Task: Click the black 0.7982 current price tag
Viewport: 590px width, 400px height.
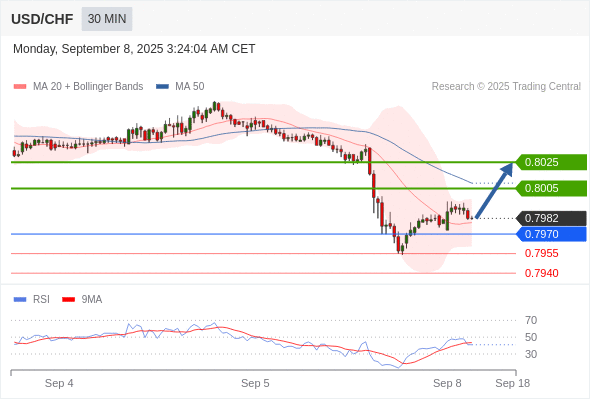Action: coord(551,218)
